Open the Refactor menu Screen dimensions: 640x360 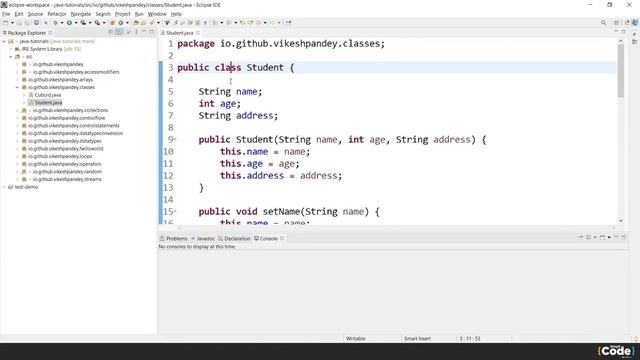pos(57,14)
